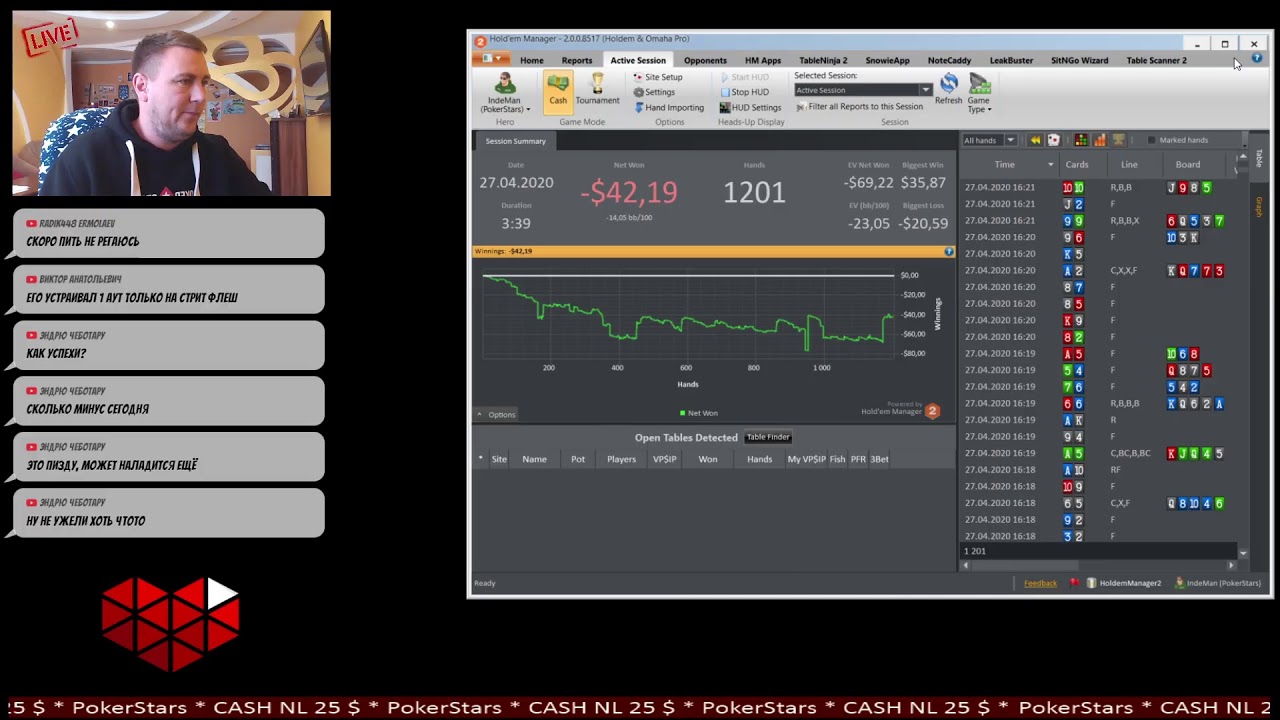Image resolution: width=1280 pixels, height=720 pixels.
Task: Click the trophy icon in hands toolbar
Action: [1119, 140]
